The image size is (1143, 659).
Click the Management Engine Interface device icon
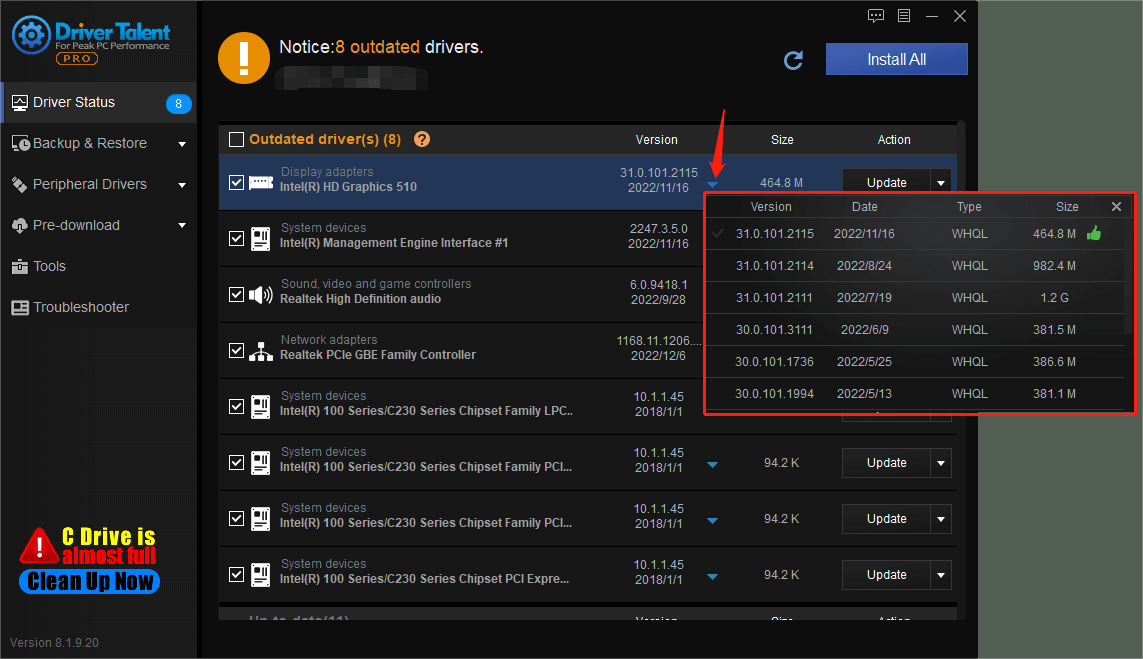(260, 238)
